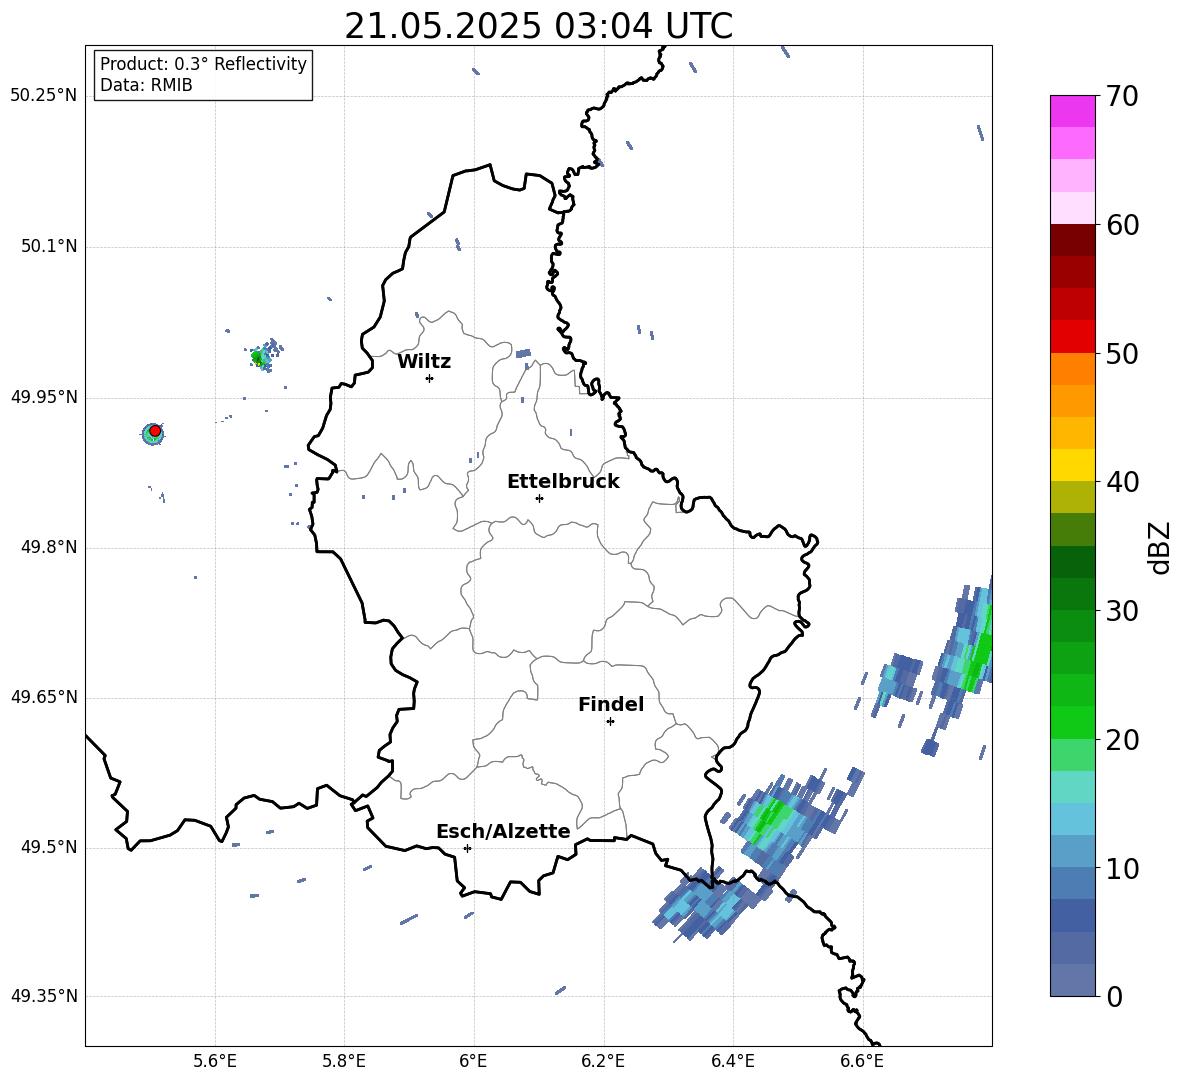The height and width of the screenshot is (1081, 1184).
Task: Click the 49.35°N latitude label
Action: [x=44, y=996]
